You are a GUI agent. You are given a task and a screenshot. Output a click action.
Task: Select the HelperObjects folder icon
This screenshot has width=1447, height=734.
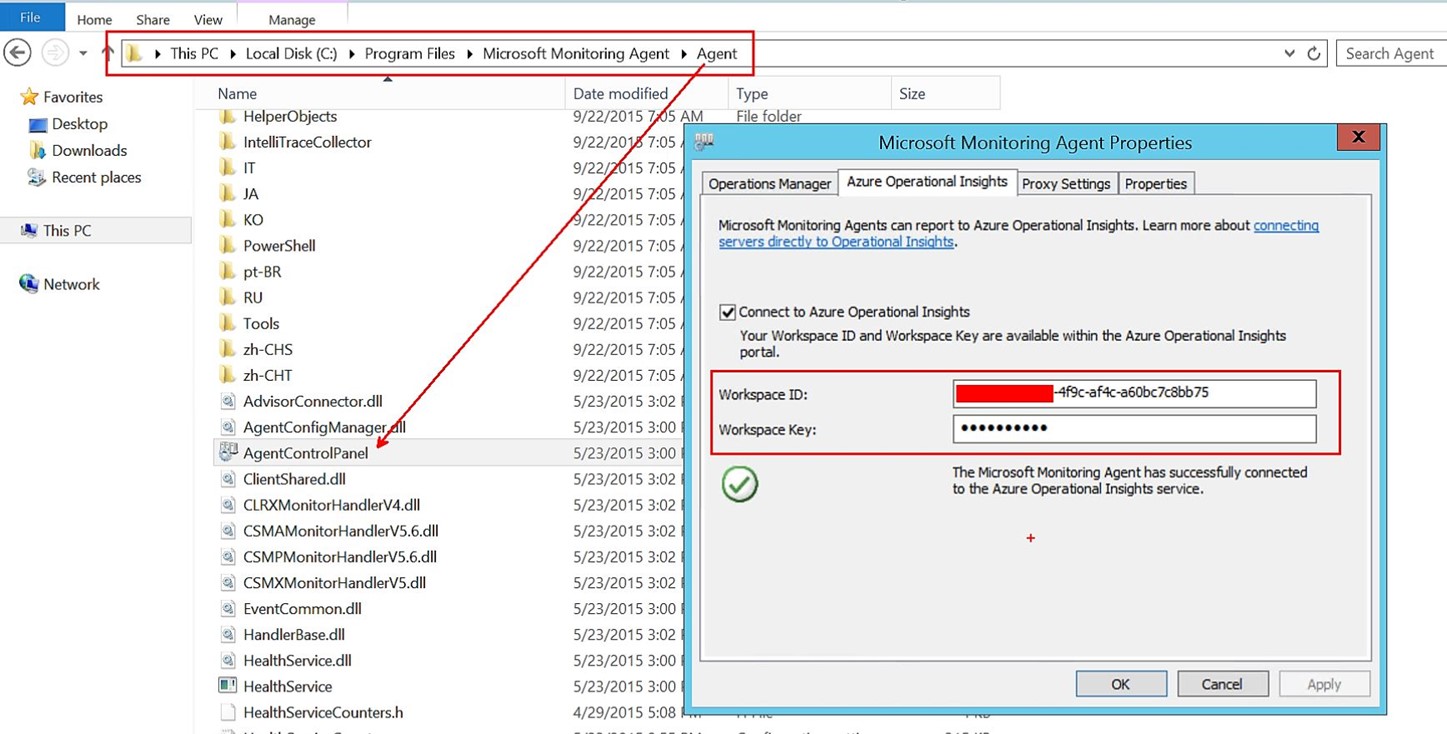pyautogui.click(x=227, y=116)
